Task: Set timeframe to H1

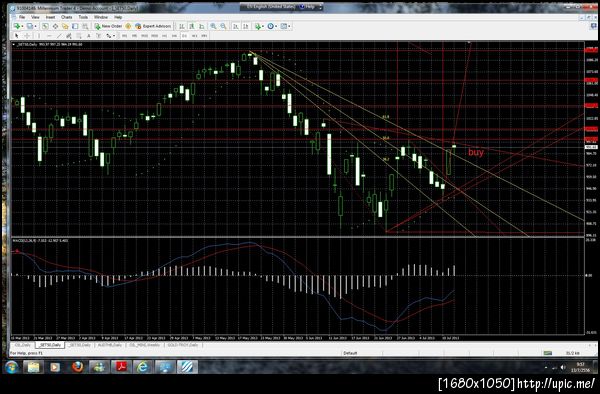Action: click(x=164, y=36)
